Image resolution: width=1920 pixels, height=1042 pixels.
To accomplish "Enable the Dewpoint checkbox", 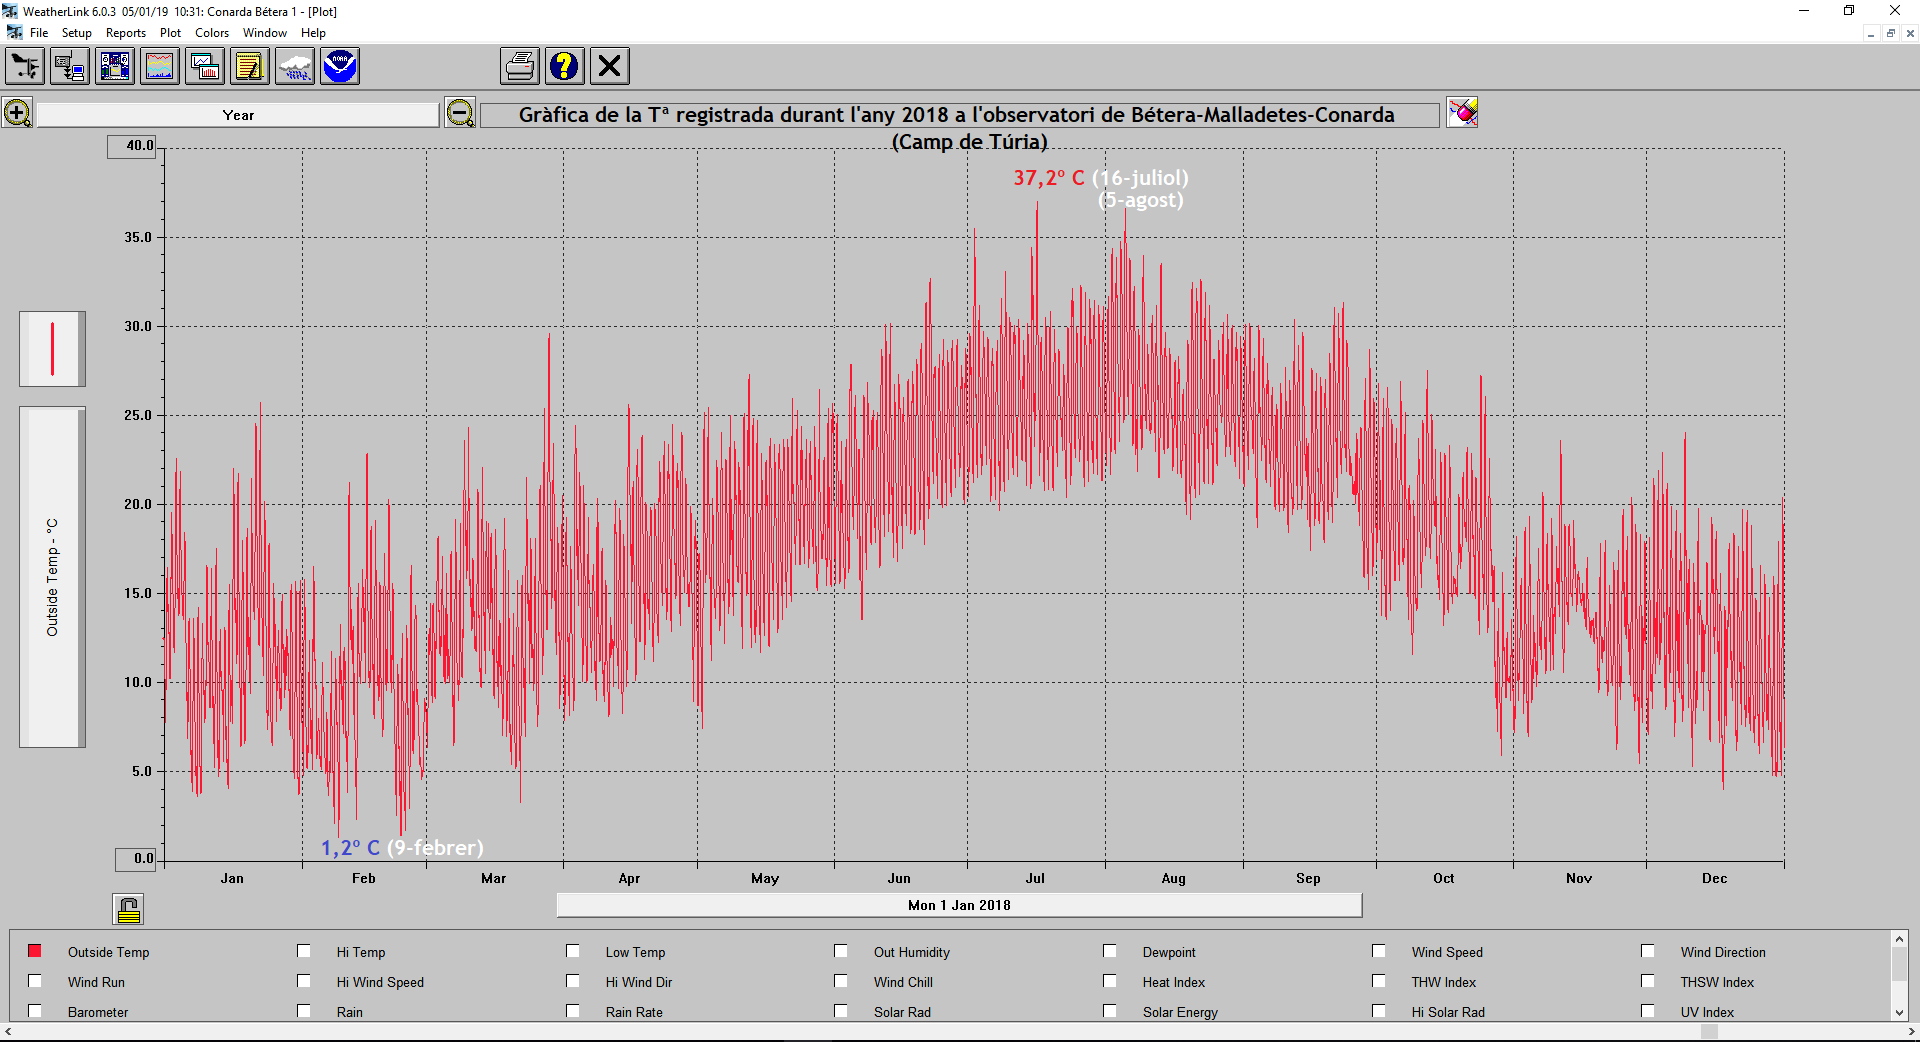I will tap(1110, 952).
